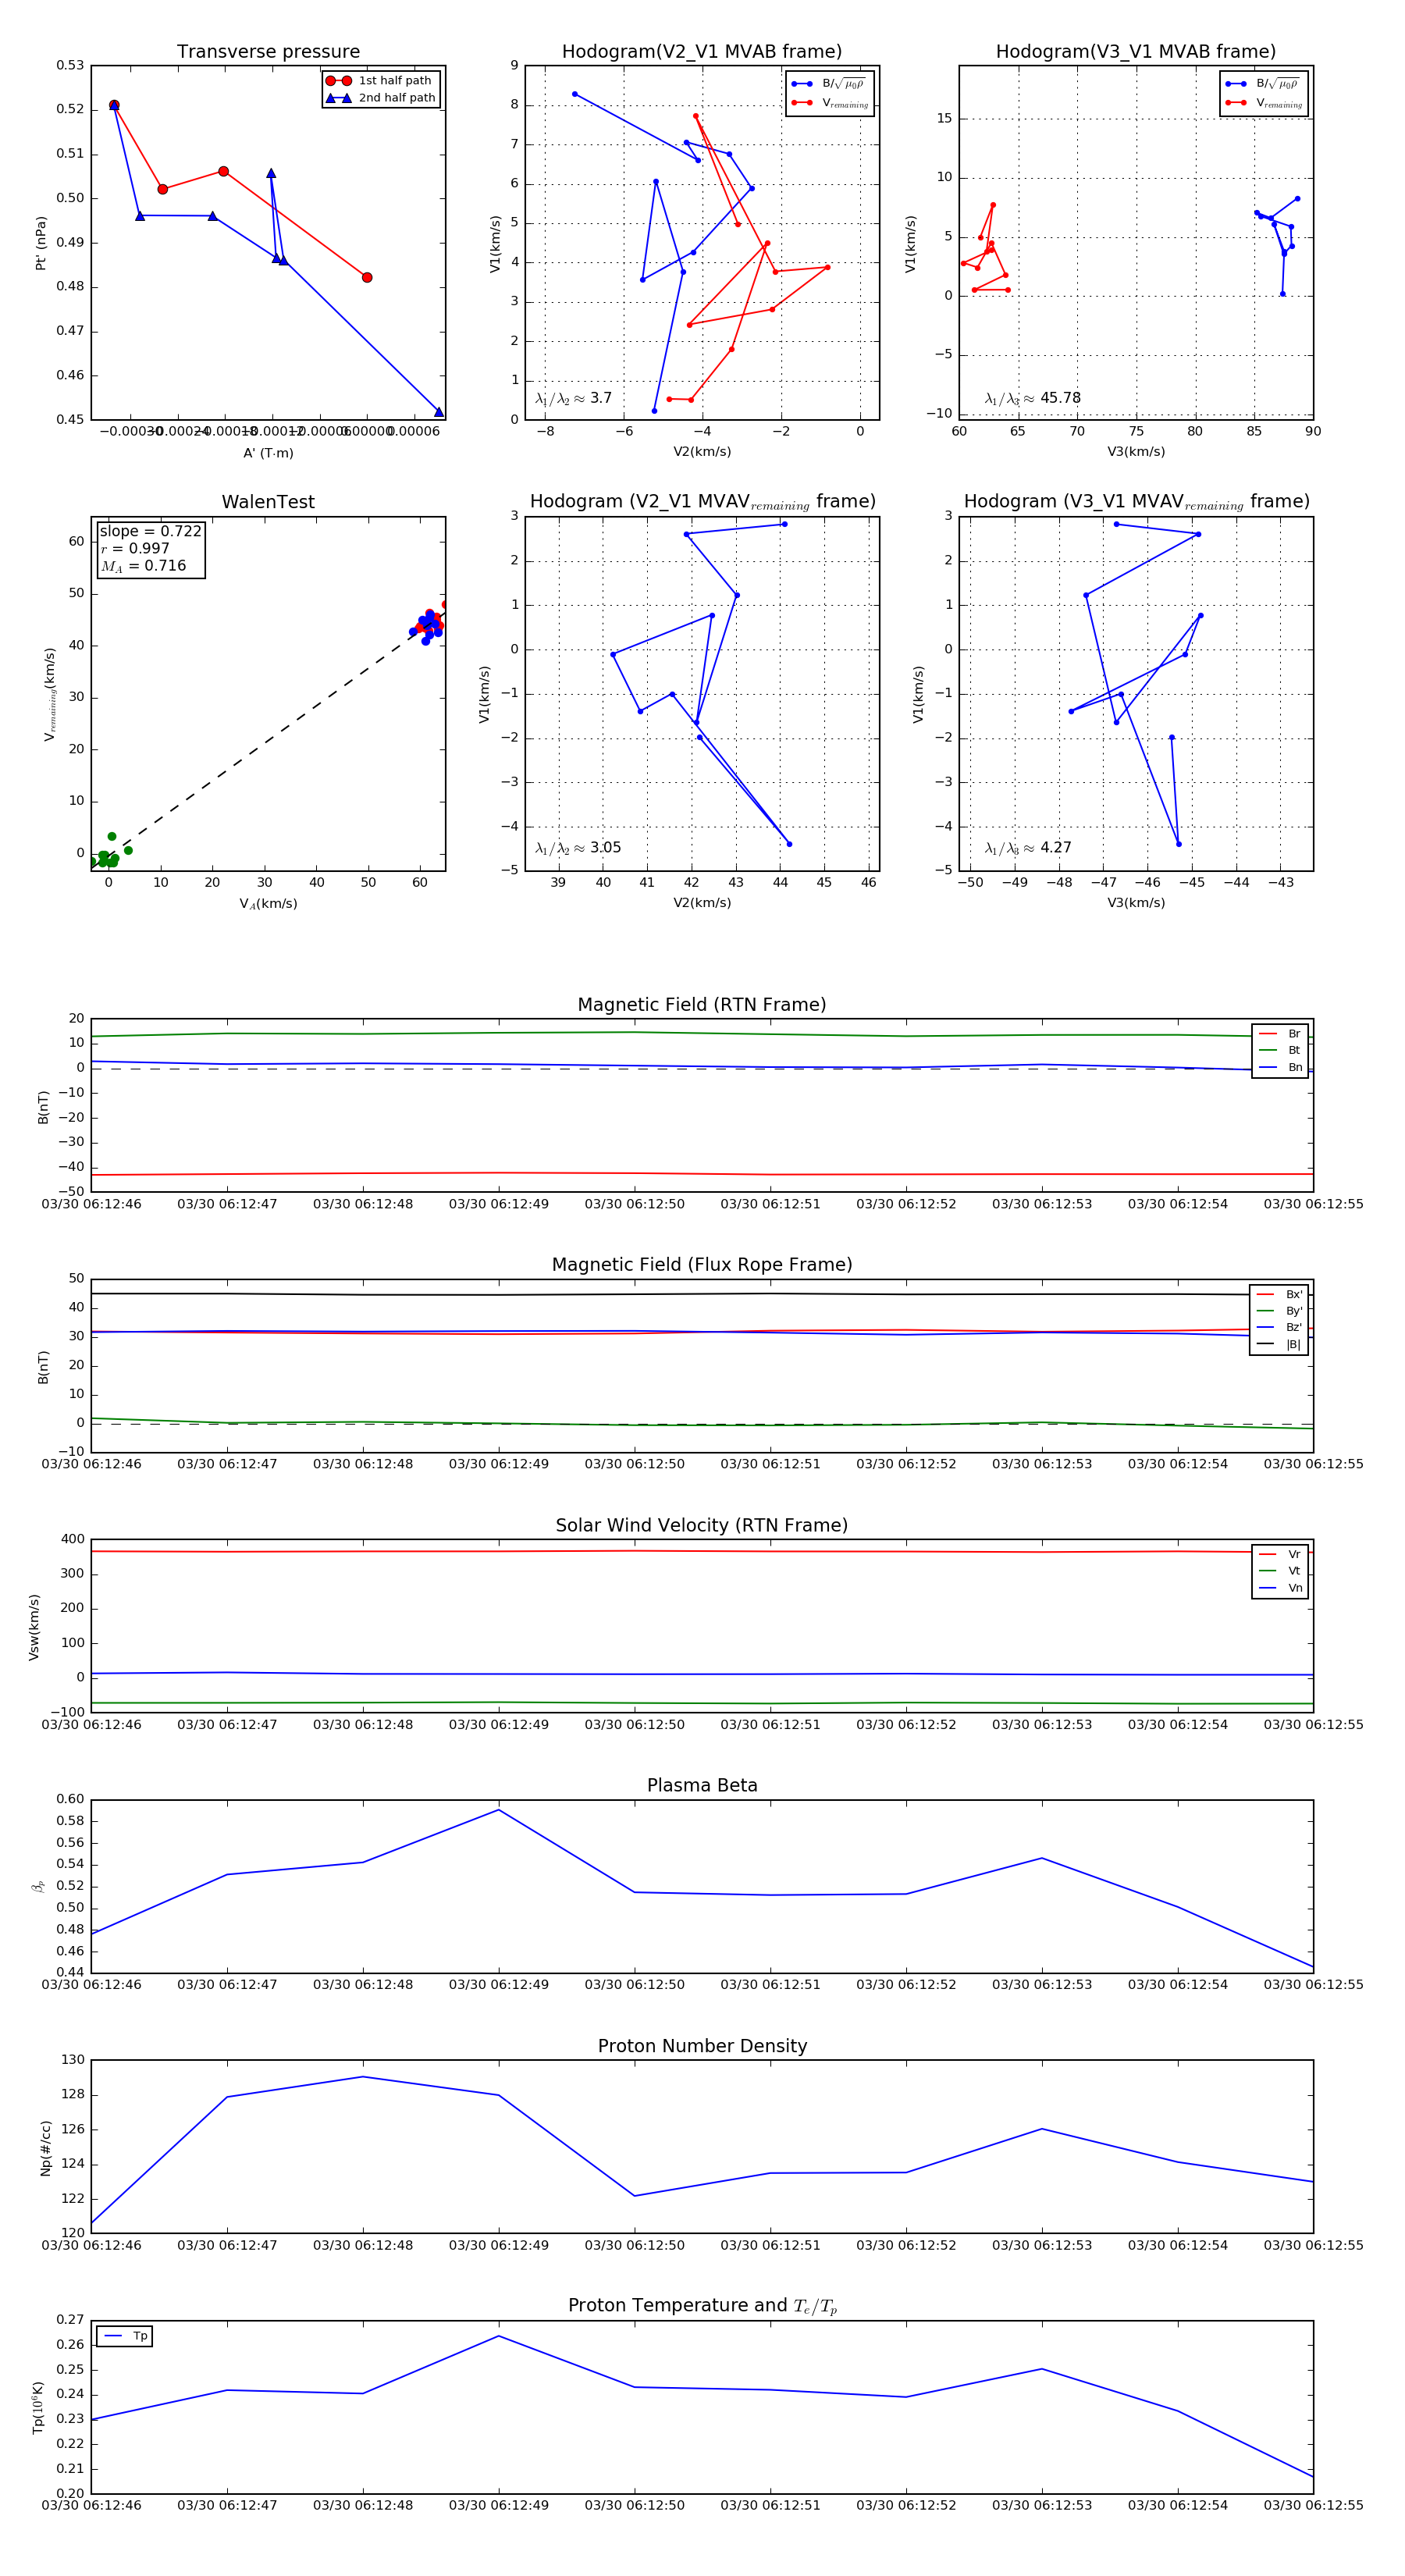This screenshot has width=1405, height=2576.
Task: Click the eigenvalue ratio annotation "≈ 3.05"
Action: point(597,848)
